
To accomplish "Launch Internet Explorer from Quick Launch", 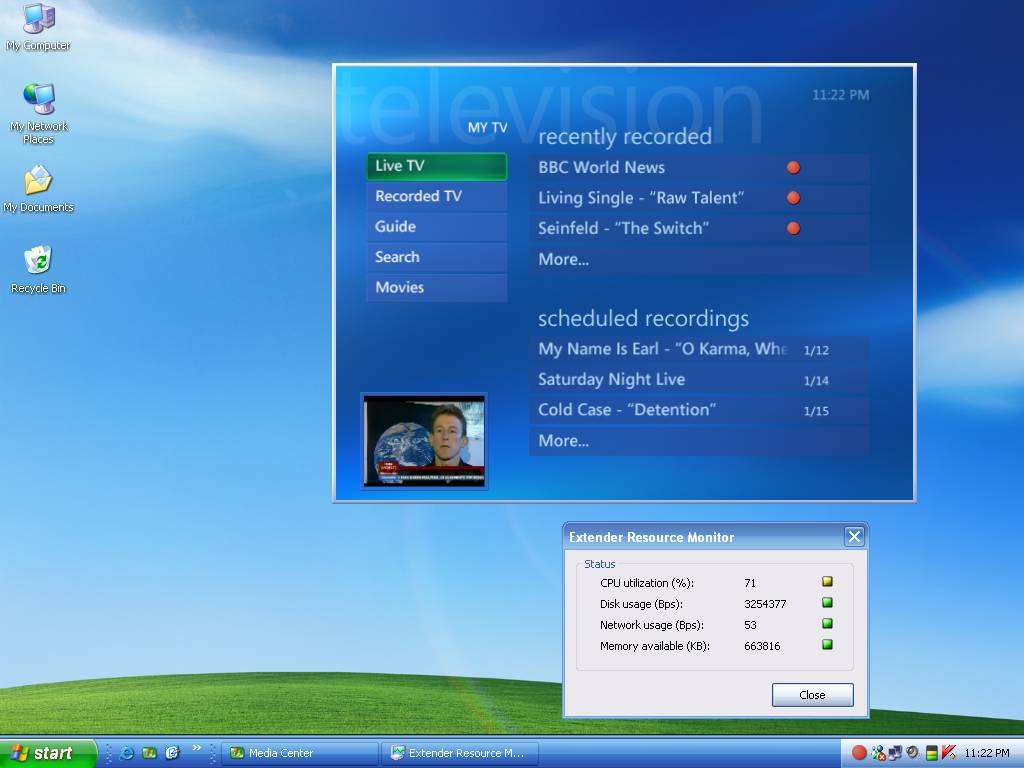I will coord(127,753).
